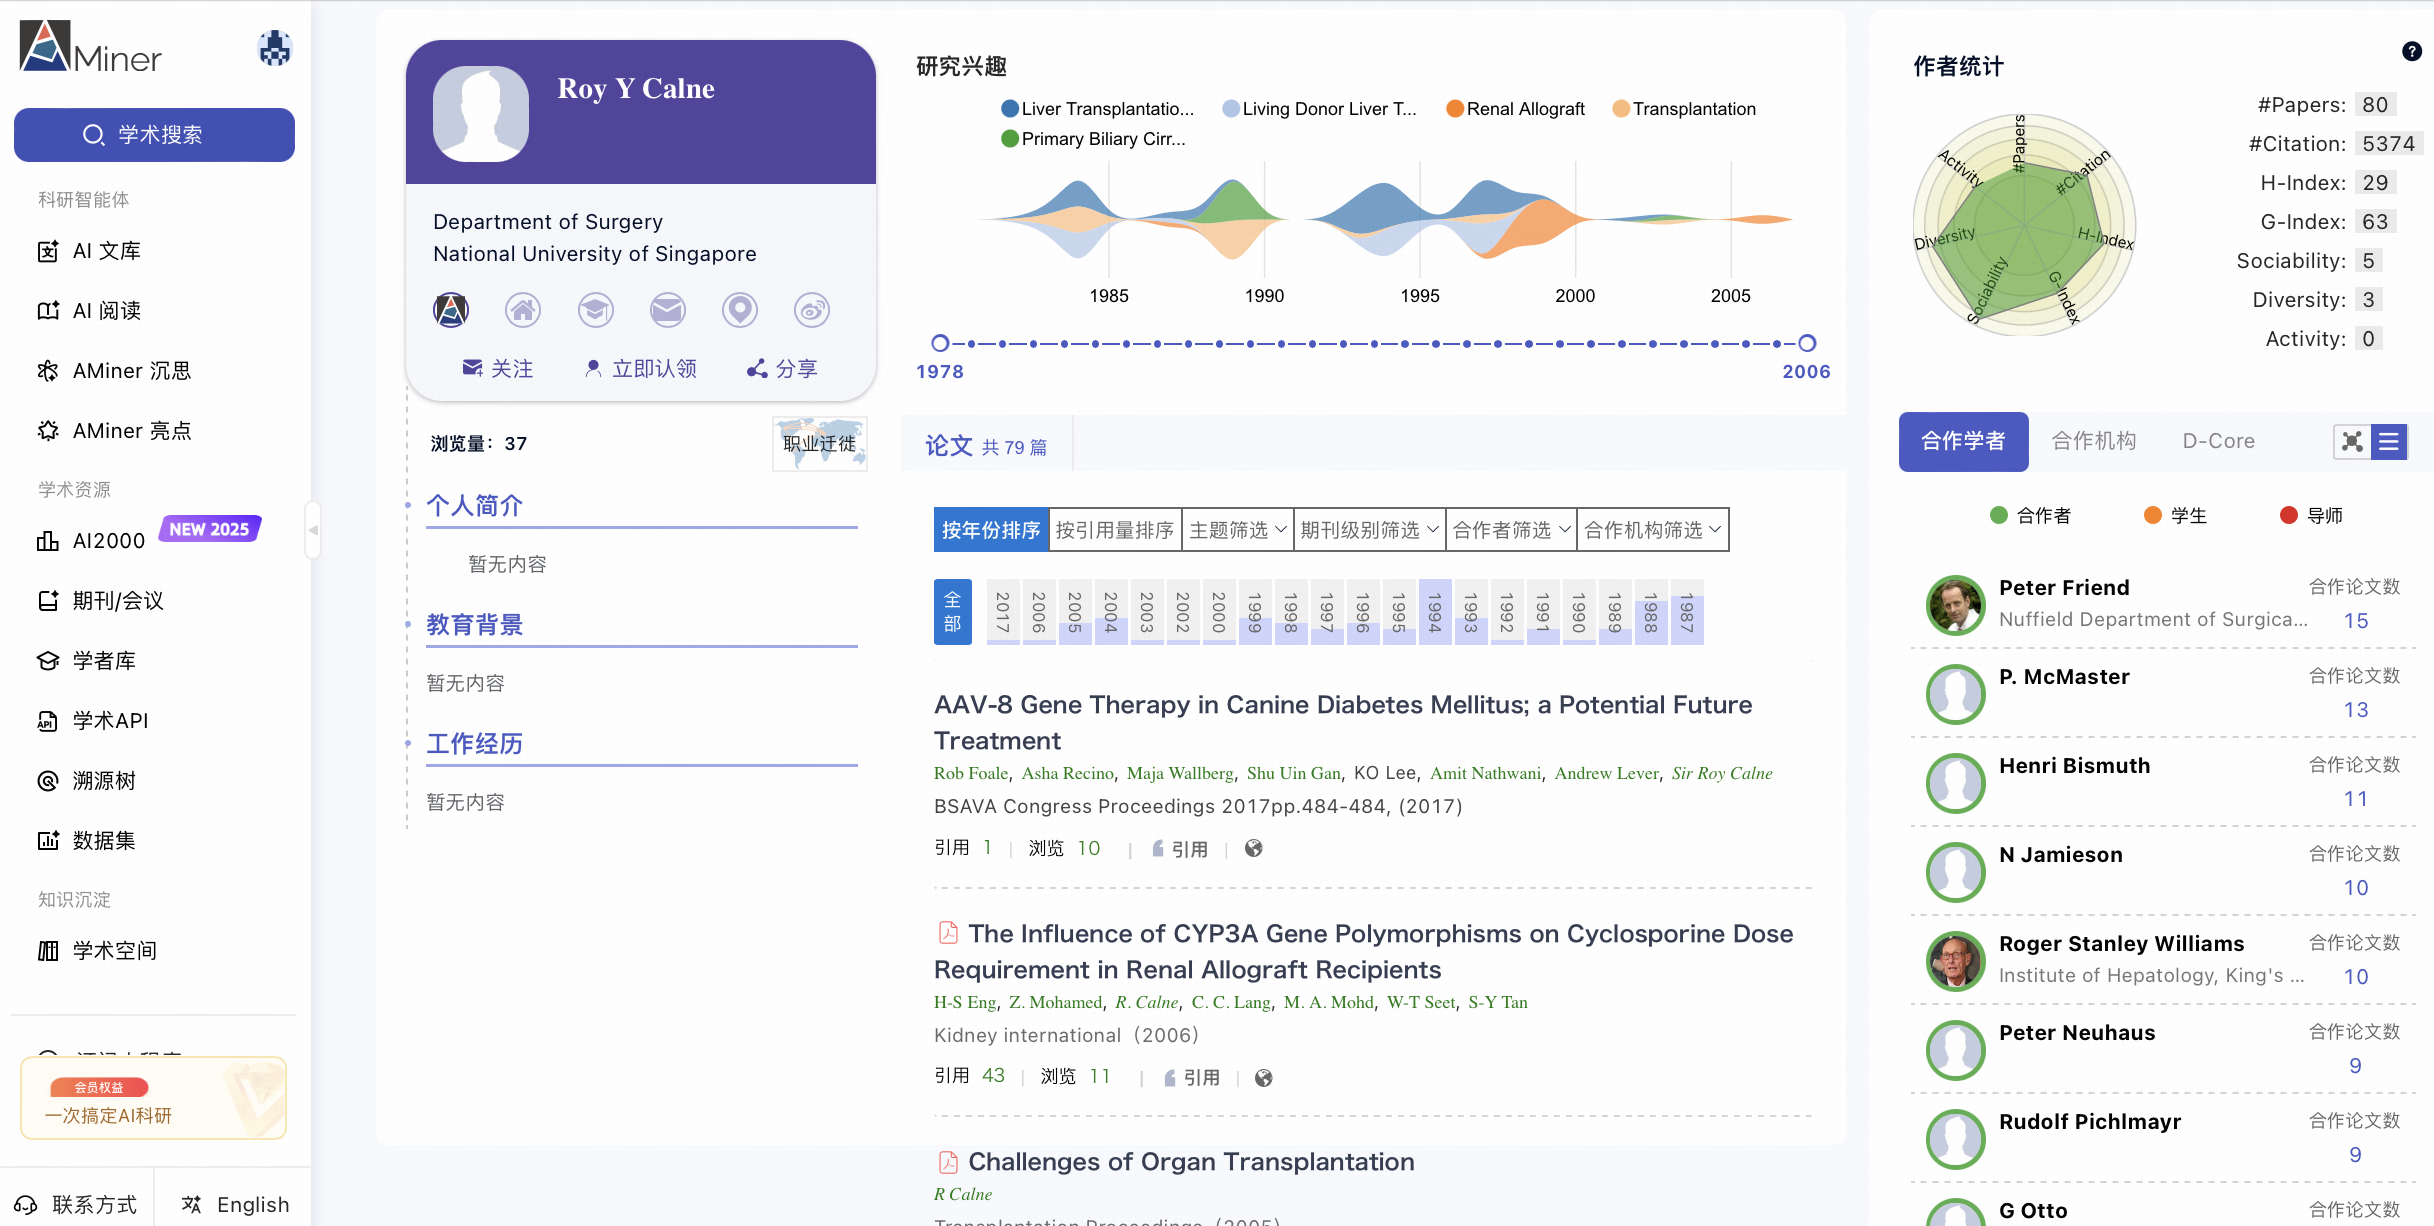Open the help question mark icon
The height and width of the screenshot is (1226, 2434).
click(x=2411, y=51)
